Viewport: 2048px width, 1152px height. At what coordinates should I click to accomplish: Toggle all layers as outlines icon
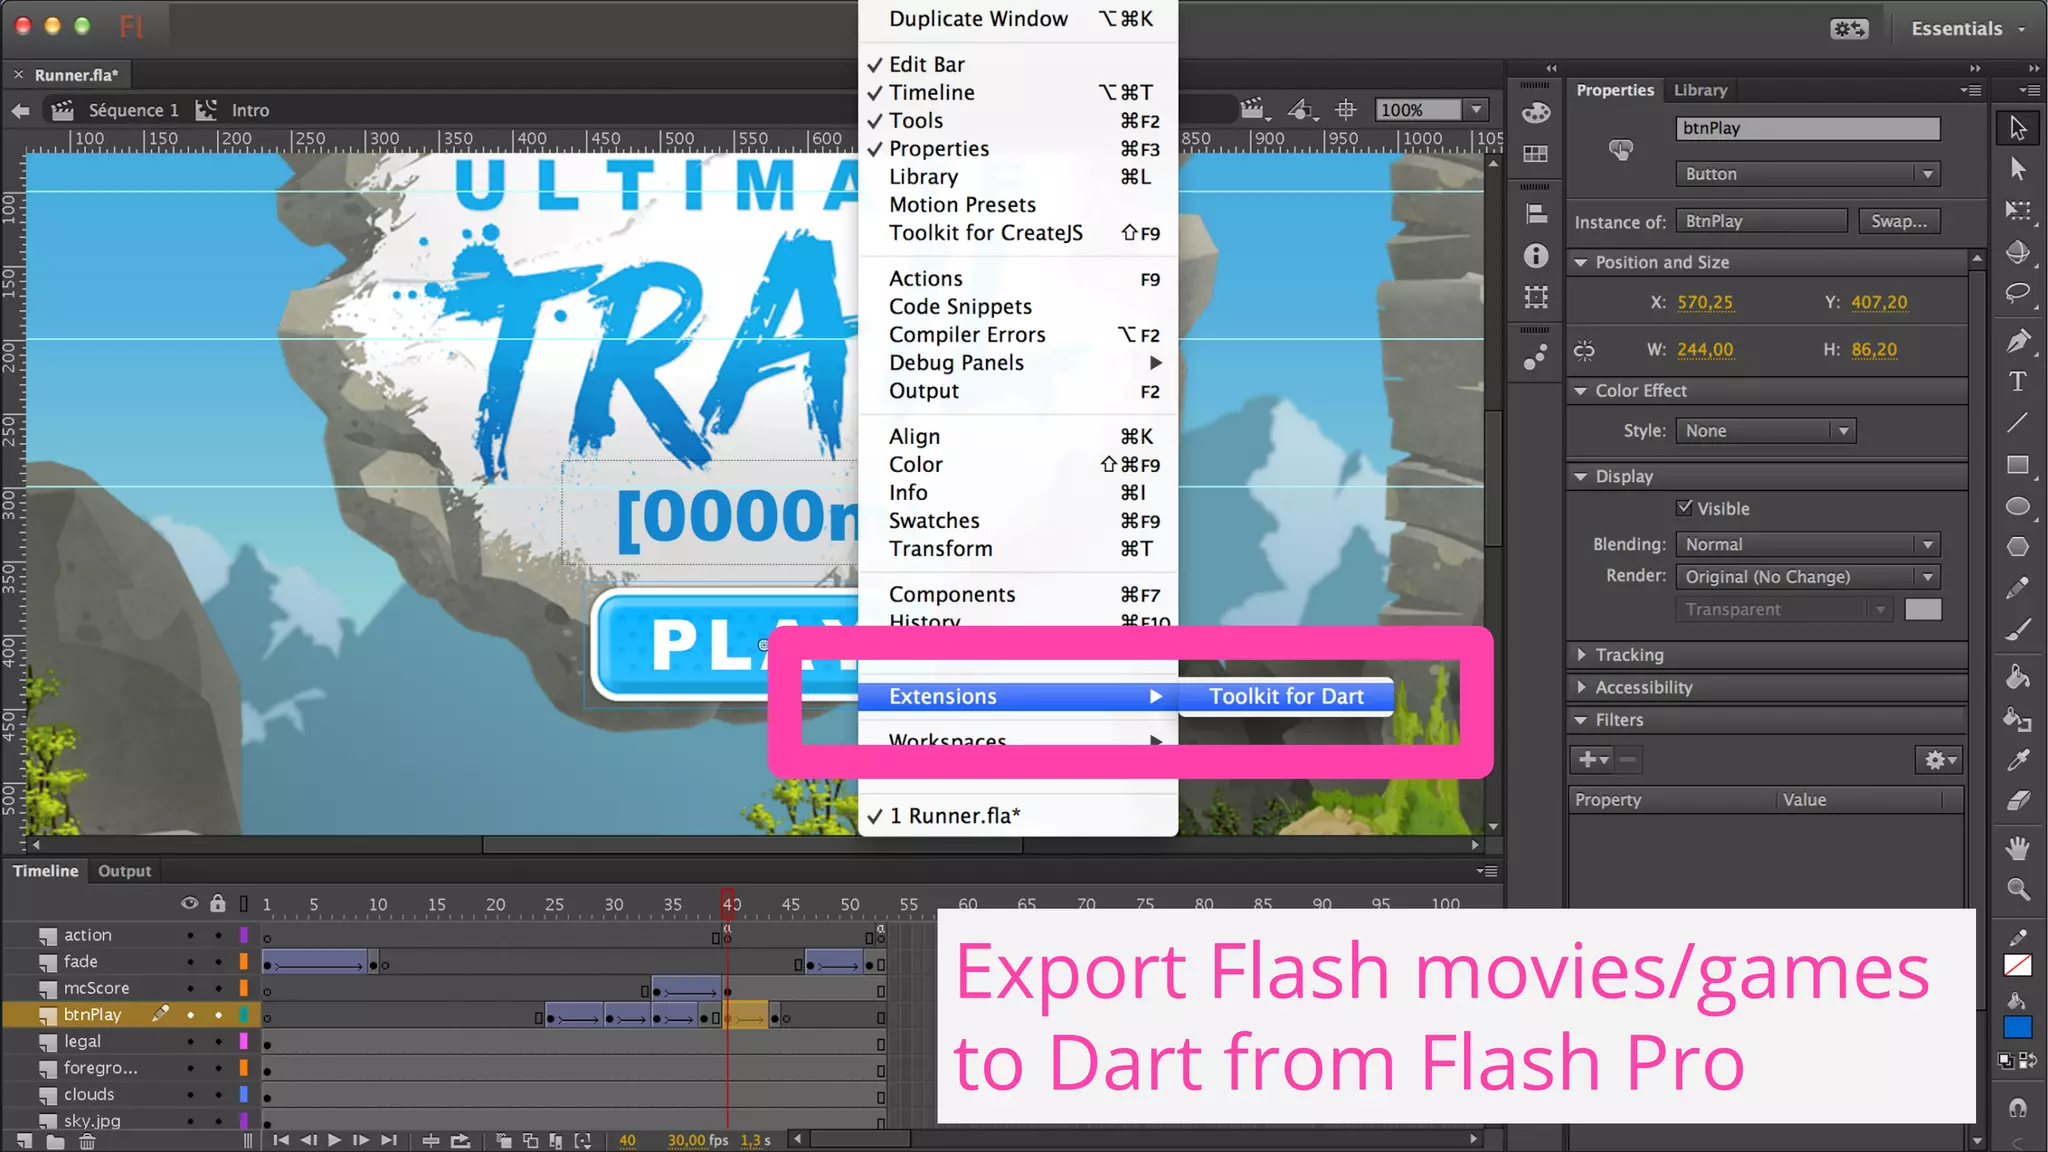click(x=244, y=904)
